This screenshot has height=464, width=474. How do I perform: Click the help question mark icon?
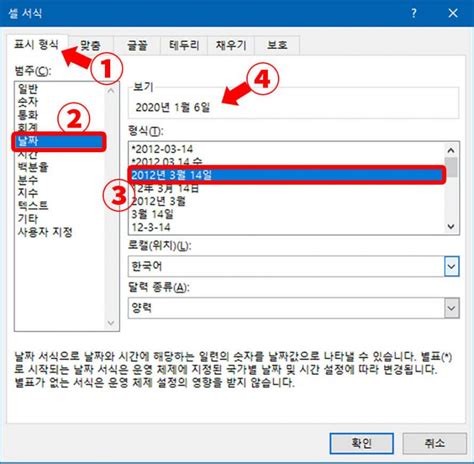[414, 13]
